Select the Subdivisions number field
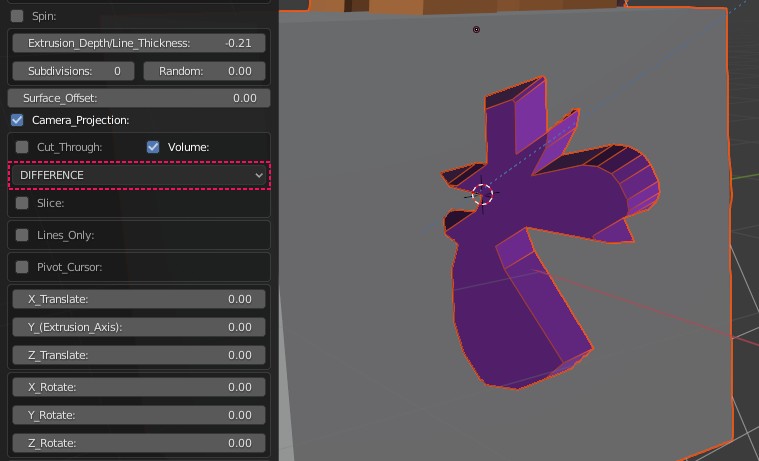 click(x=73, y=71)
